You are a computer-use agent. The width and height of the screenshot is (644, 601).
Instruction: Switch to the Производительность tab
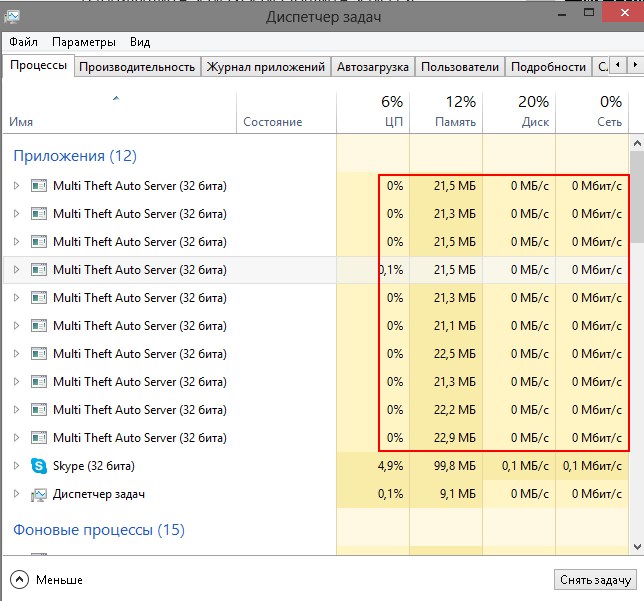pos(137,67)
